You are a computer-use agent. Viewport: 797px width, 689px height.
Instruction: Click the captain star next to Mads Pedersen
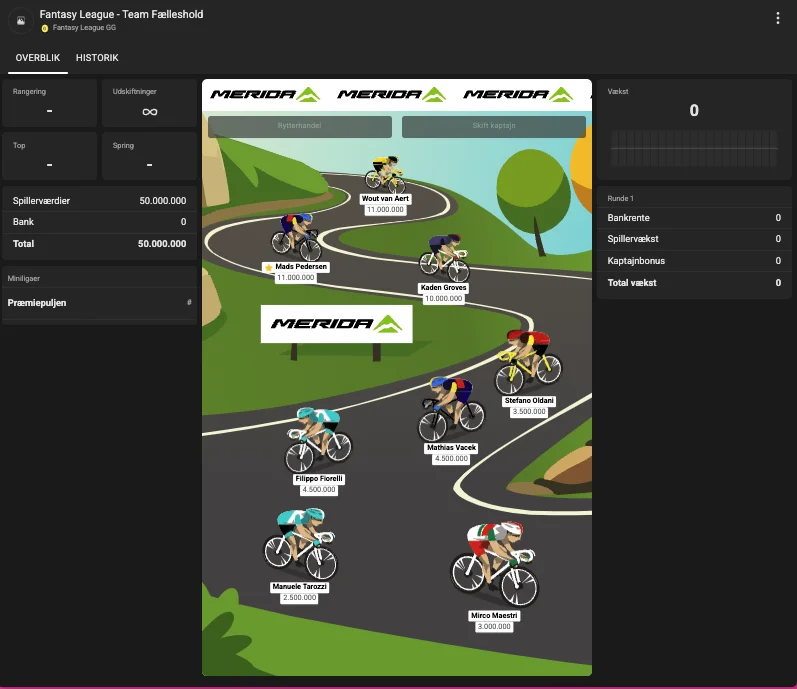coord(268,267)
